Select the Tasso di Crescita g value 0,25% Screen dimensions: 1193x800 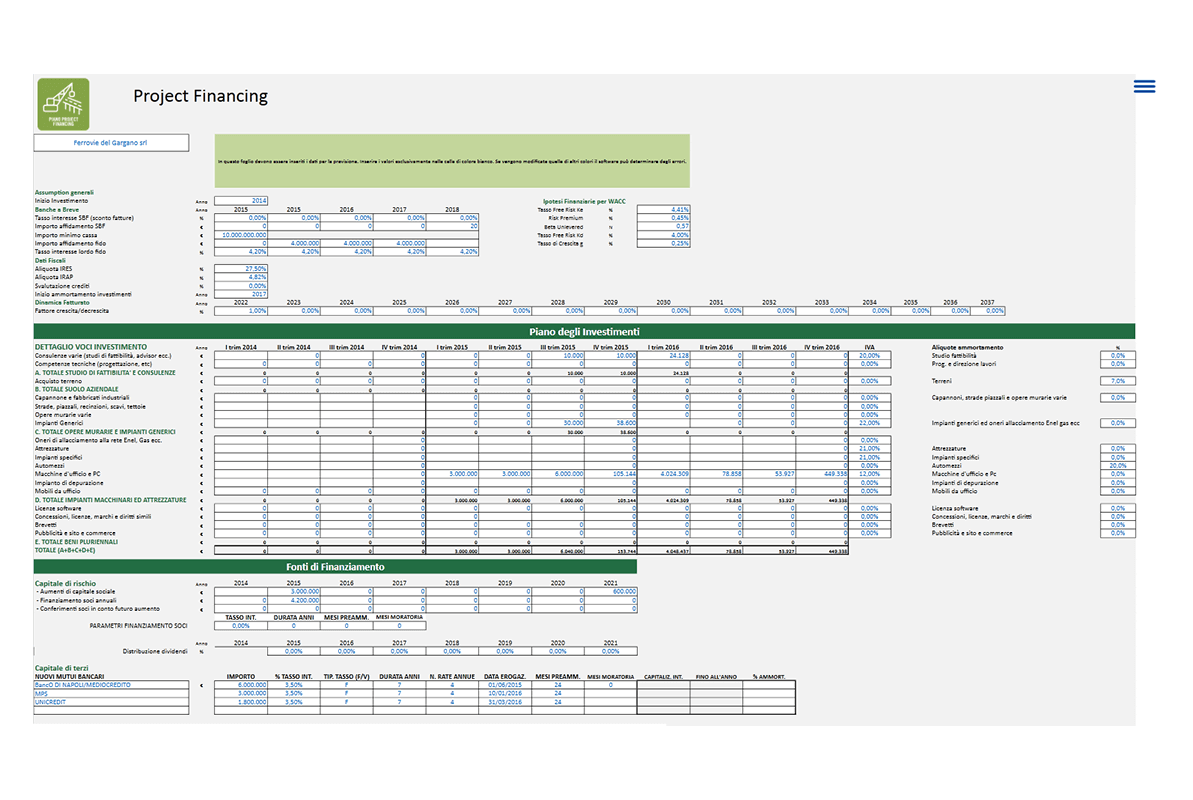pos(663,244)
